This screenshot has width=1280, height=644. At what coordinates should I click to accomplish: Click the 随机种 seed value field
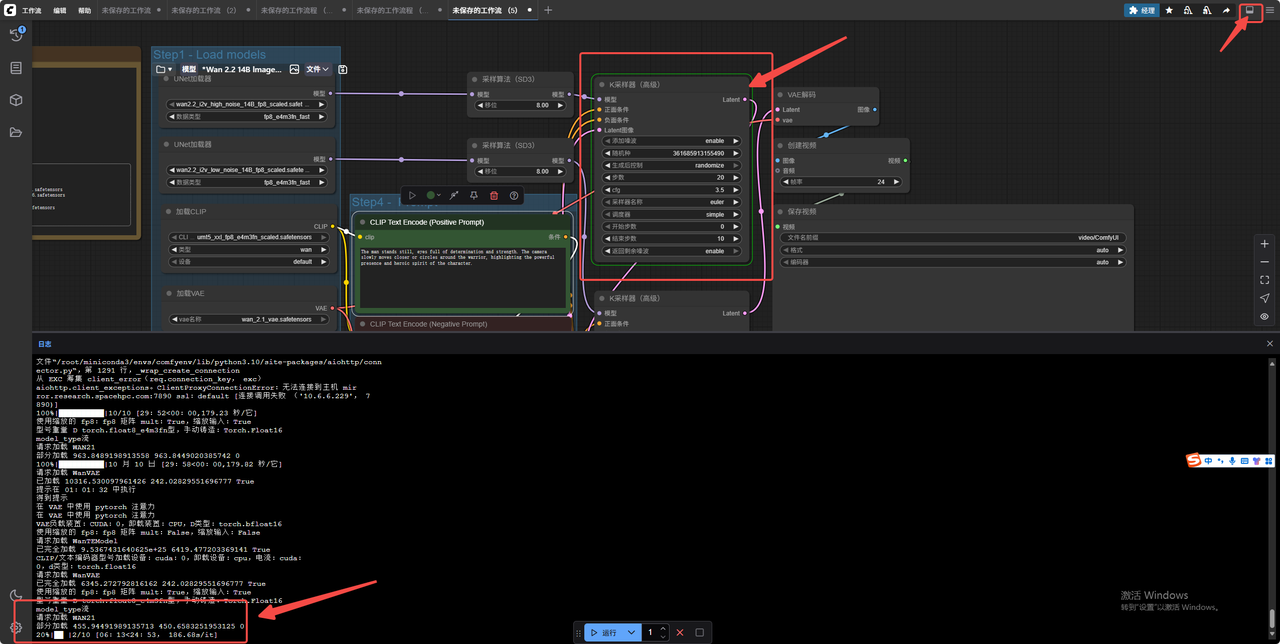pyautogui.click(x=671, y=153)
